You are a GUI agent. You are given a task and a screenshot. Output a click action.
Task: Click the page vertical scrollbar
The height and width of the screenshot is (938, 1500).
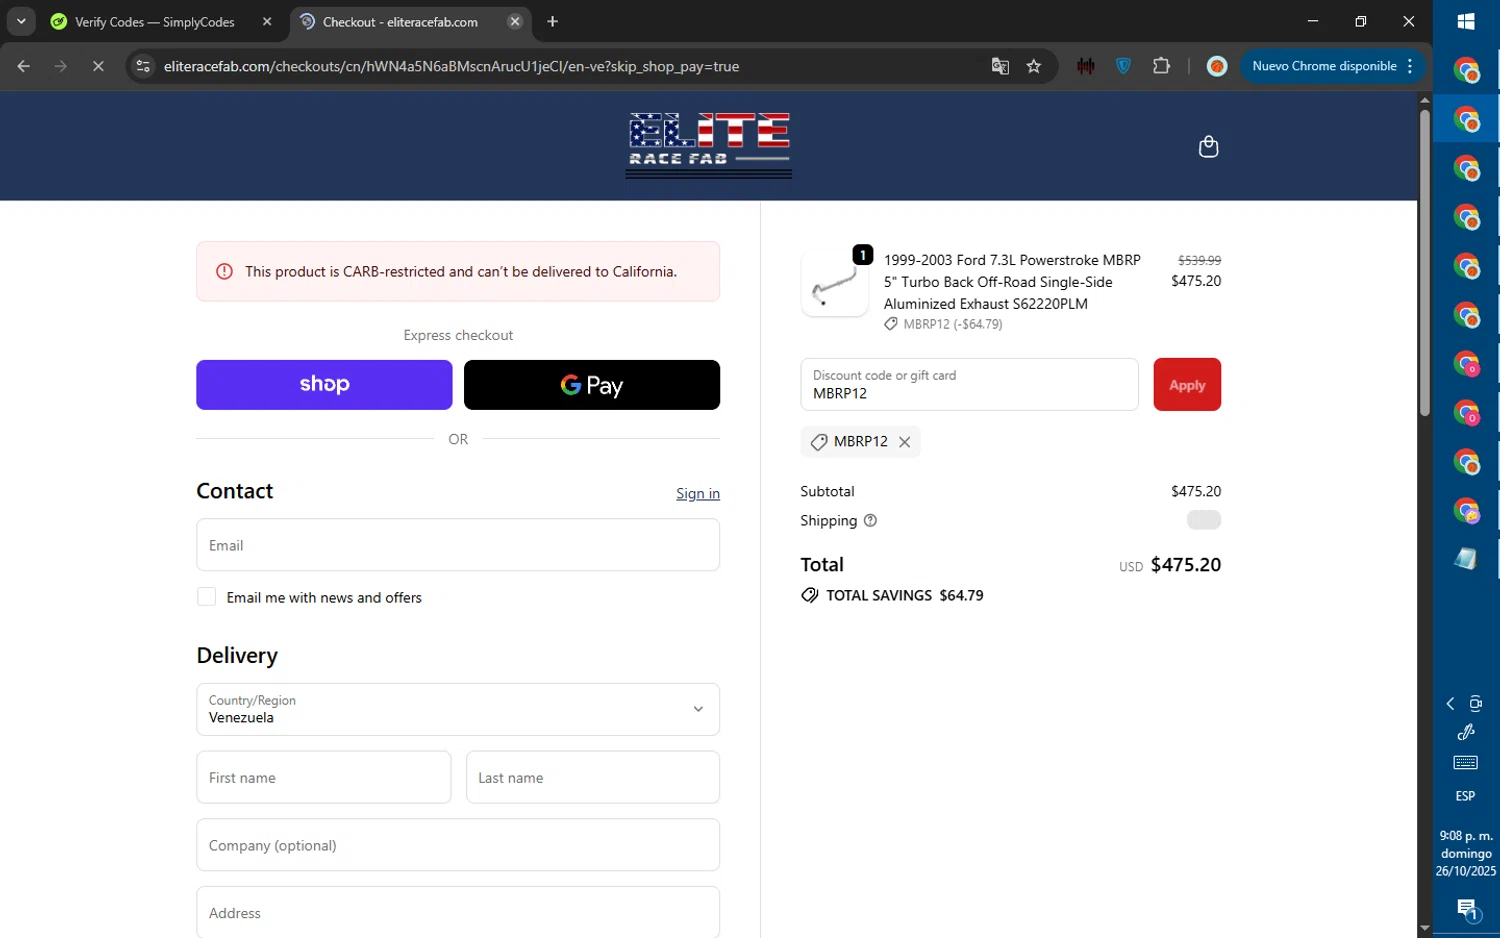pos(1424,262)
